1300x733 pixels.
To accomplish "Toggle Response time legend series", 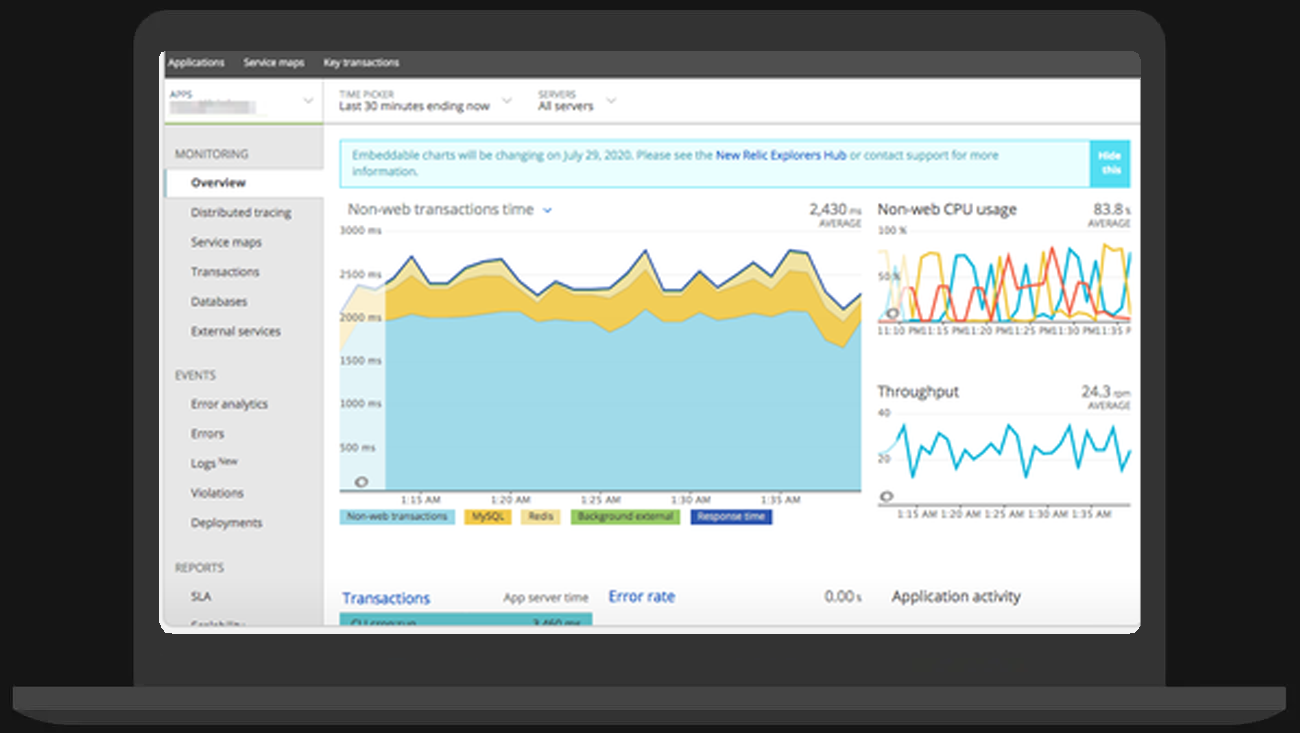I will (731, 517).
